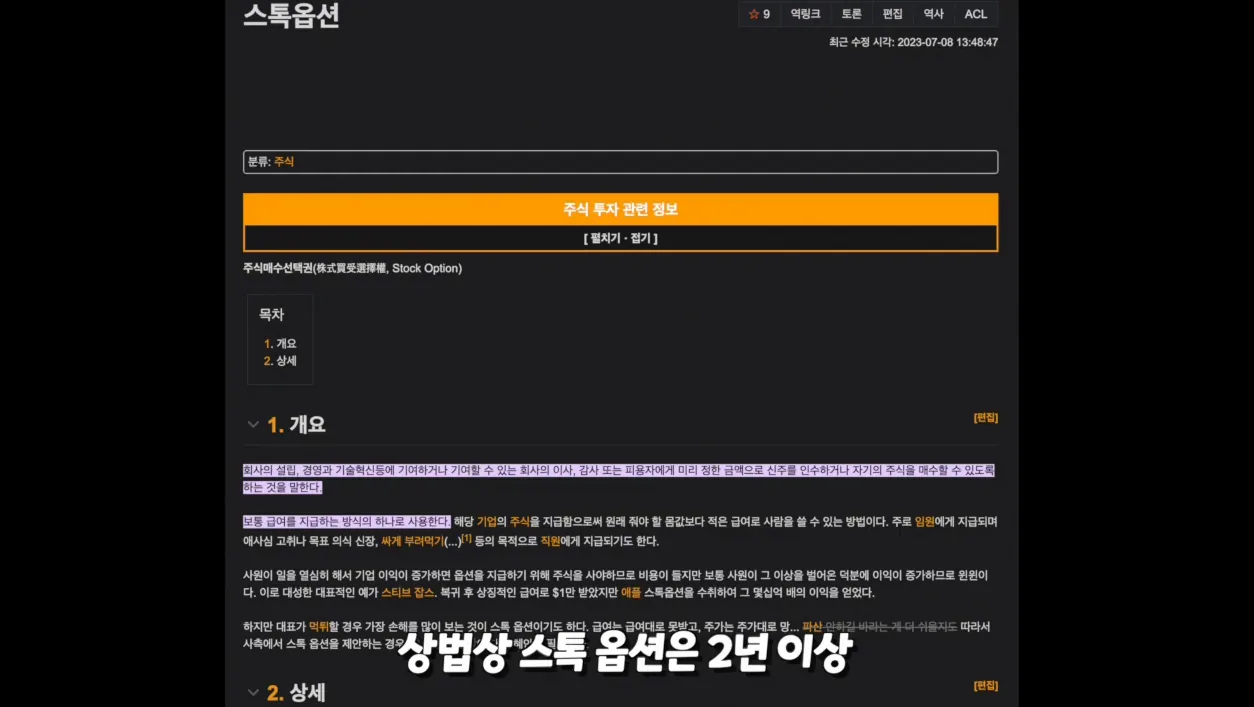Open the 애플 link

pyautogui.click(x=631, y=593)
